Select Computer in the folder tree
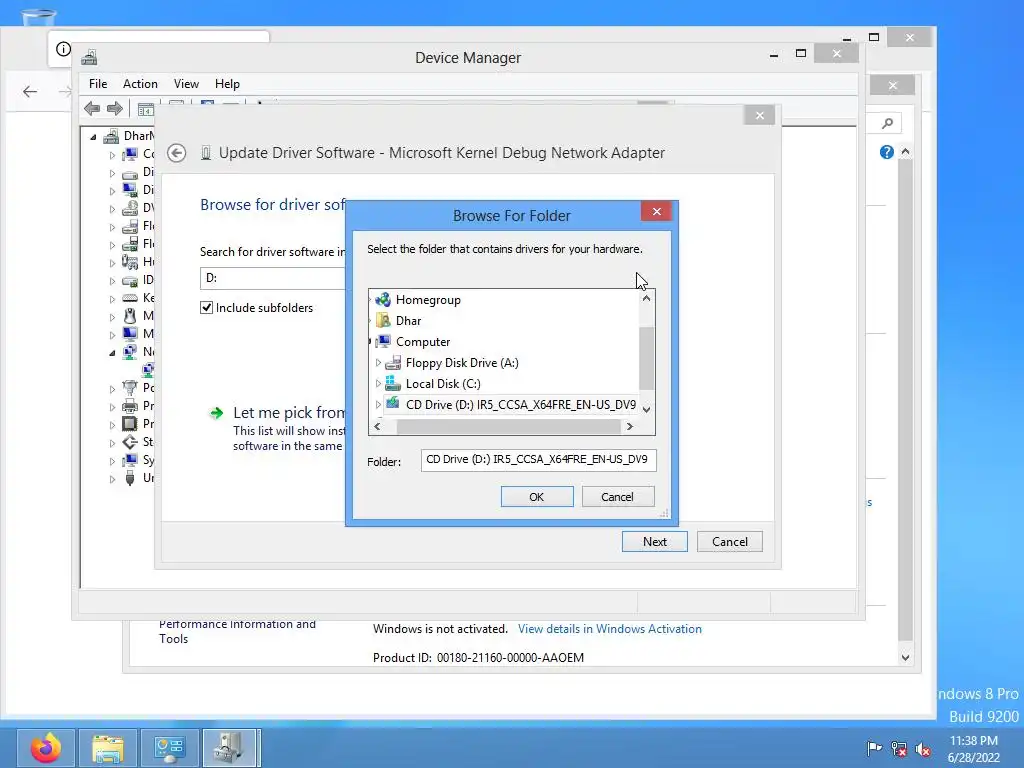Image resolution: width=1024 pixels, height=768 pixels. click(x=423, y=342)
